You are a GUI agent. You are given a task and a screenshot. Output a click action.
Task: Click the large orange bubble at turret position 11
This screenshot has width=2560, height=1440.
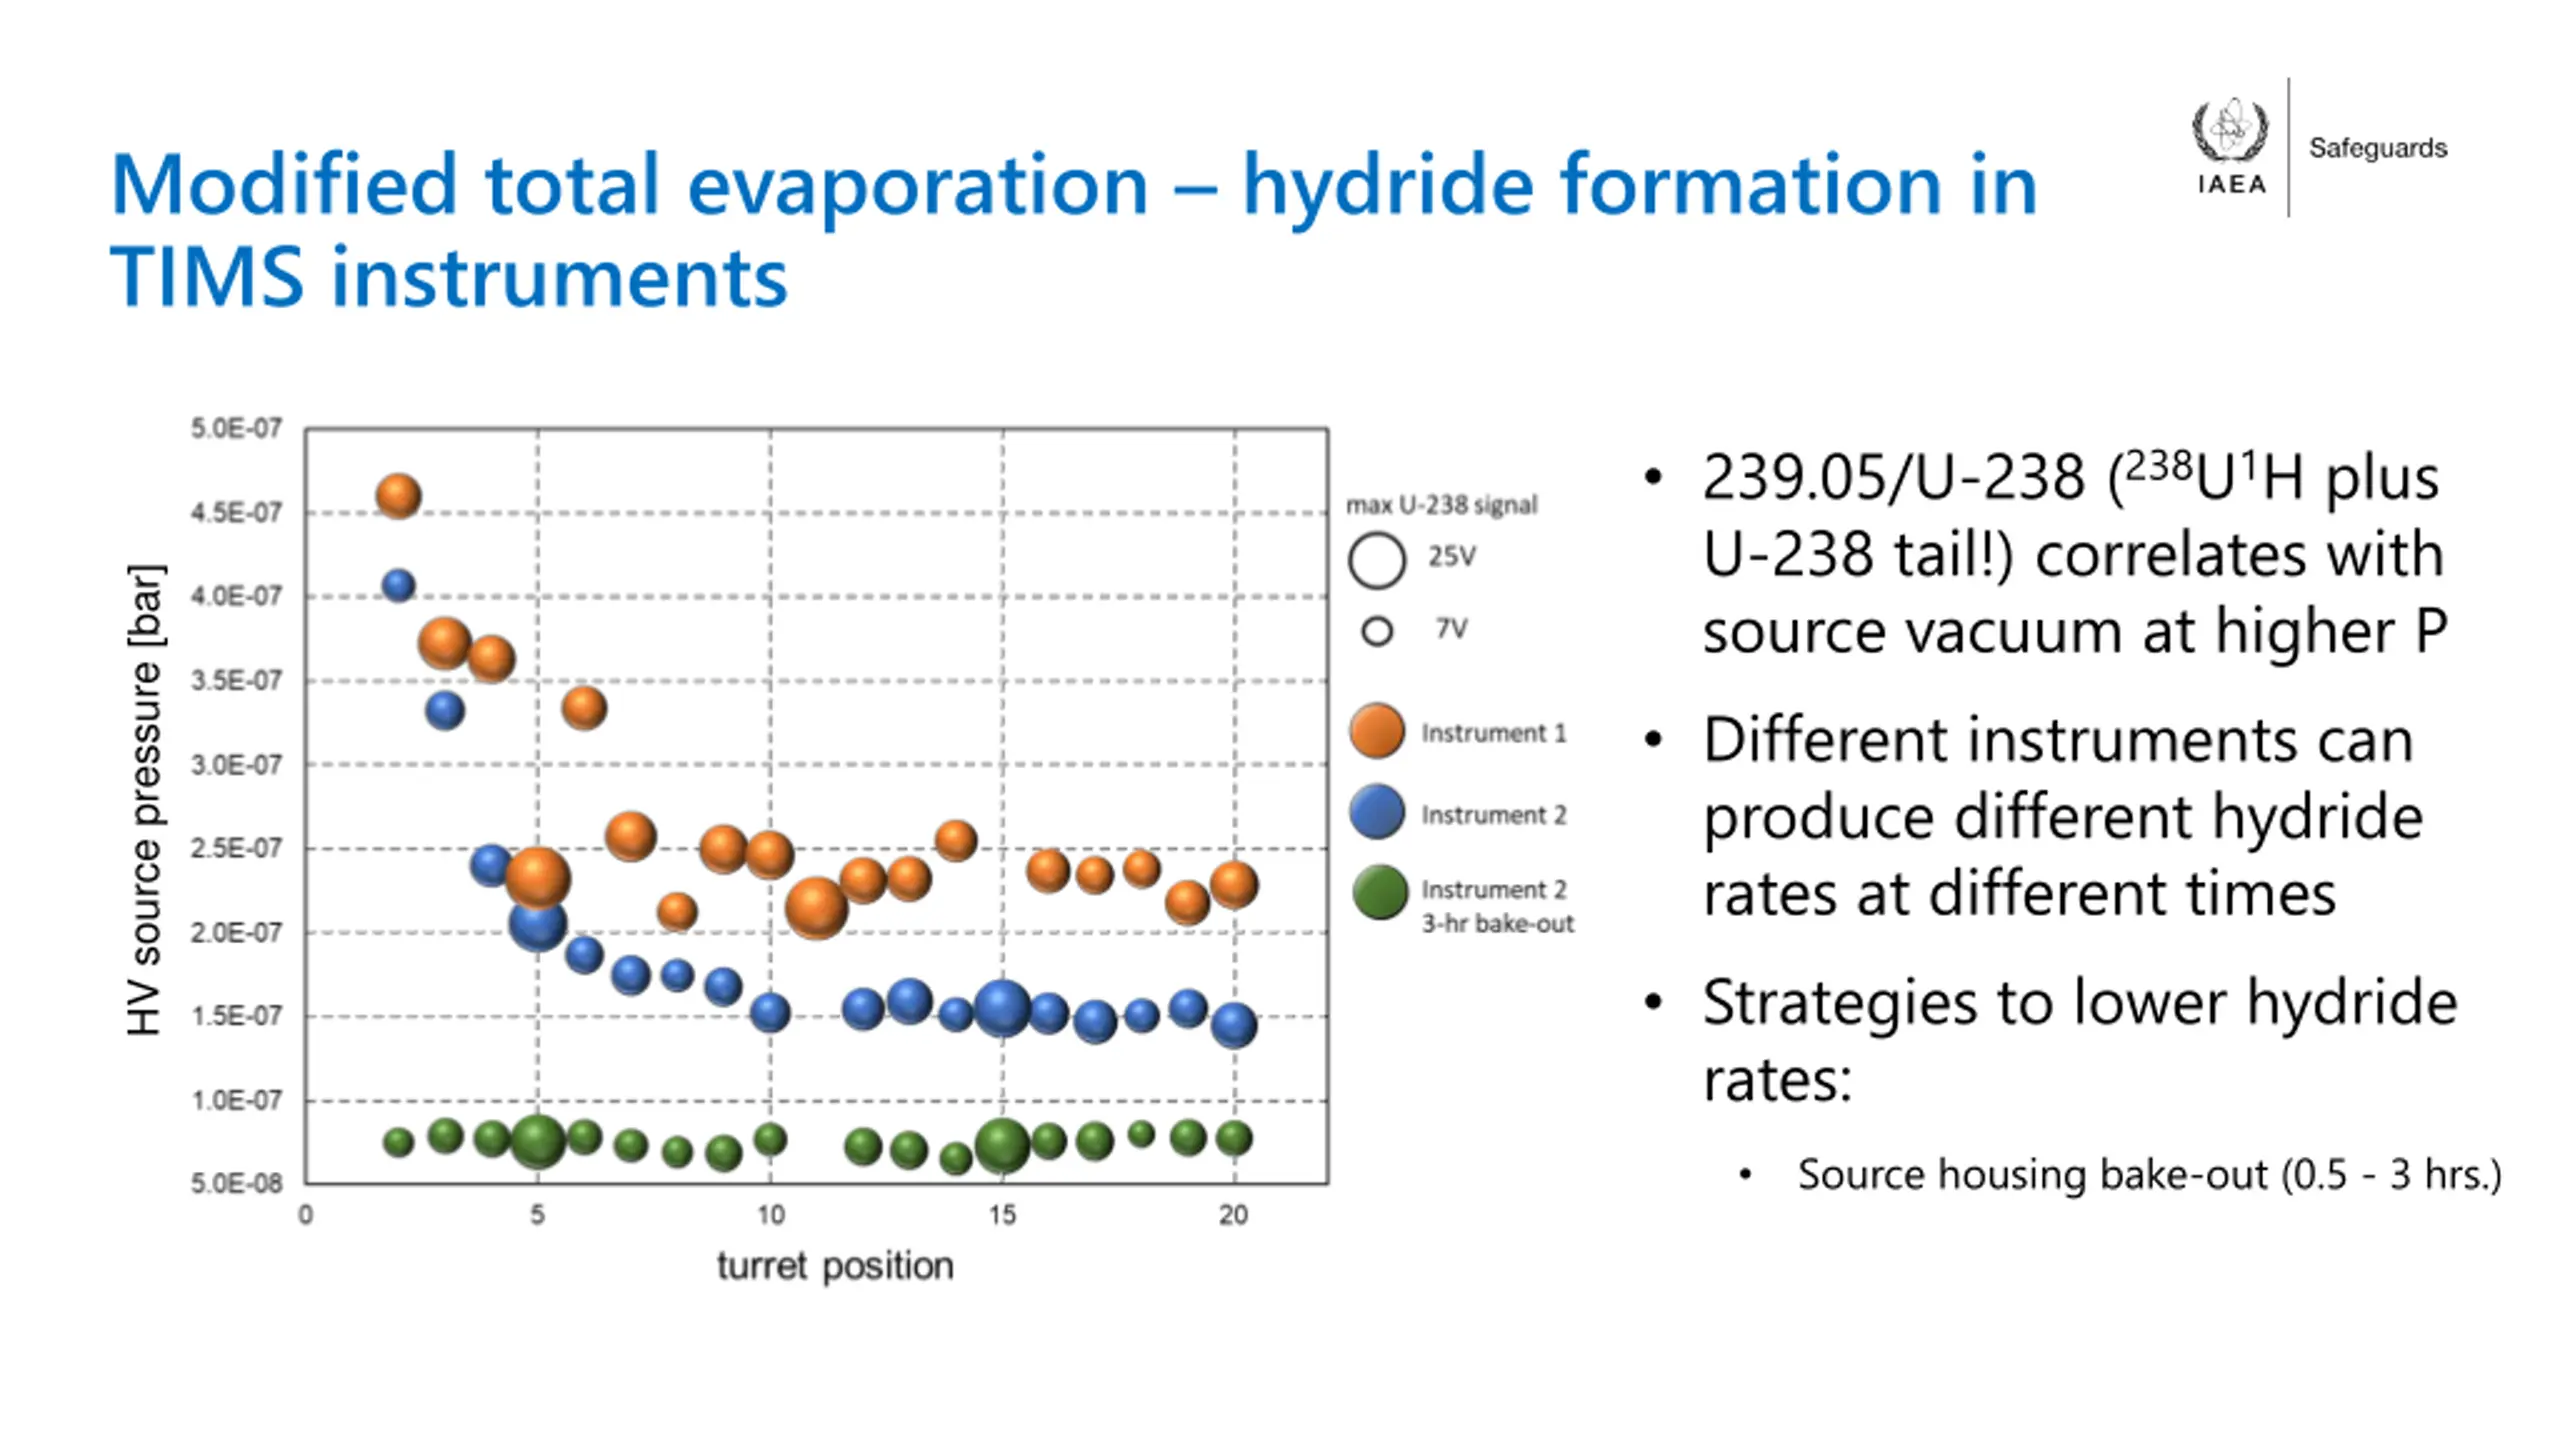coord(816,908)
